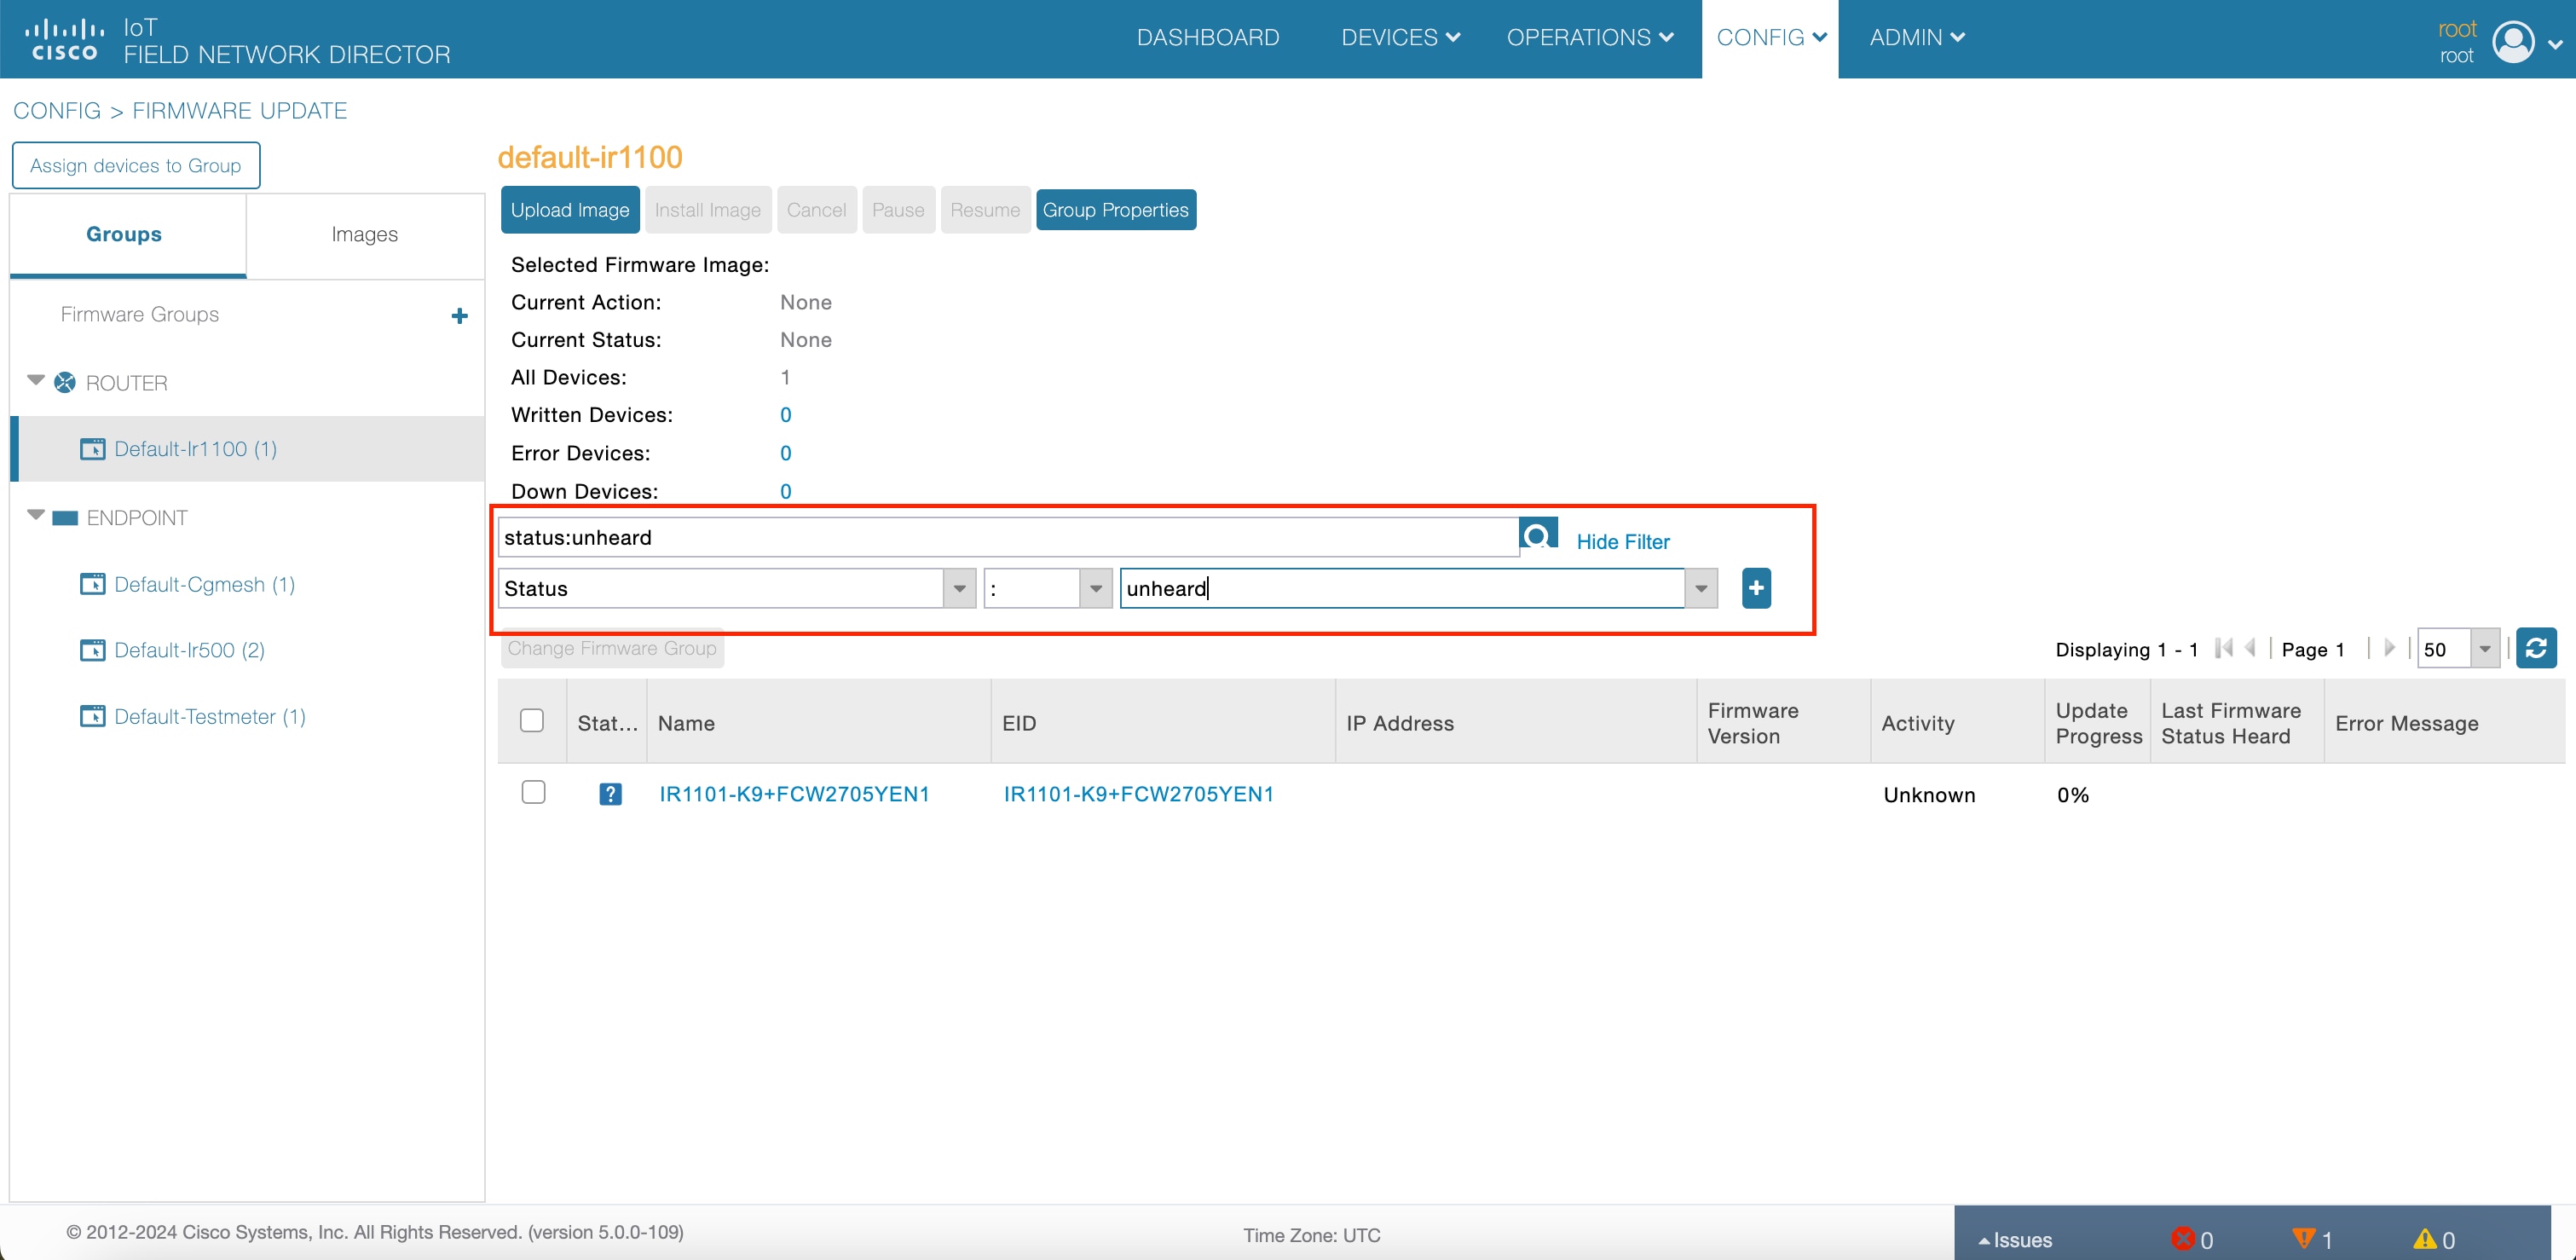Image resolution: width=2576 pixels, height=1260 pixels.
Task: Select Default-Testmeter (1) group
Action: (210, 716)
